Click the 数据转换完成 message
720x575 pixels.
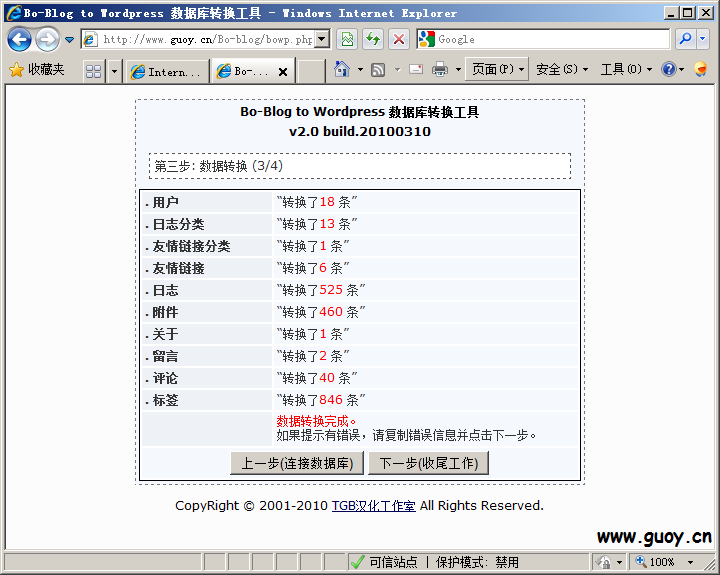[x=316, y=421]
